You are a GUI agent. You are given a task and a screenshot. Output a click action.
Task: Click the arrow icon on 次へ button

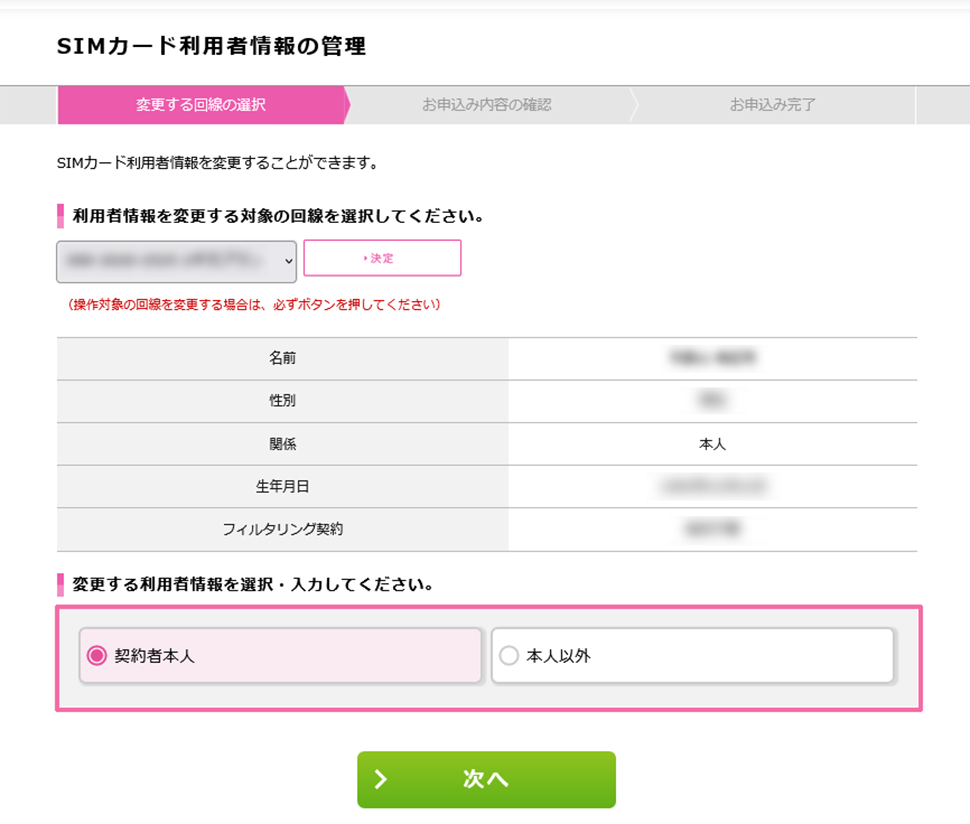(x=380, y=780)
